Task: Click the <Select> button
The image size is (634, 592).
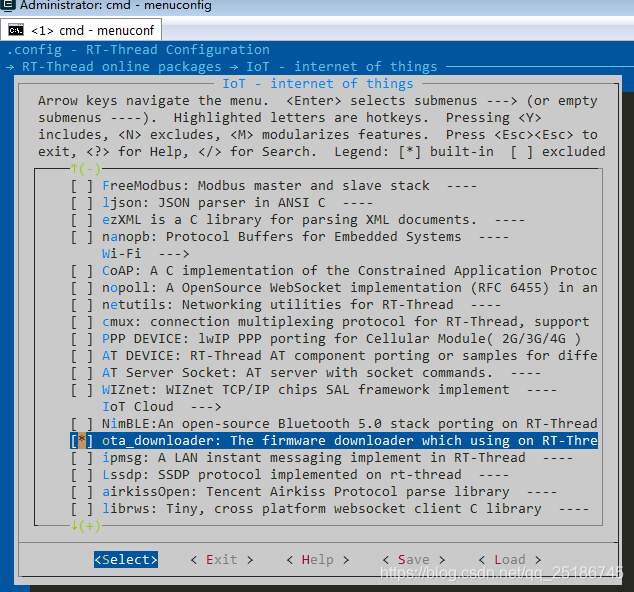Action: 126,560
